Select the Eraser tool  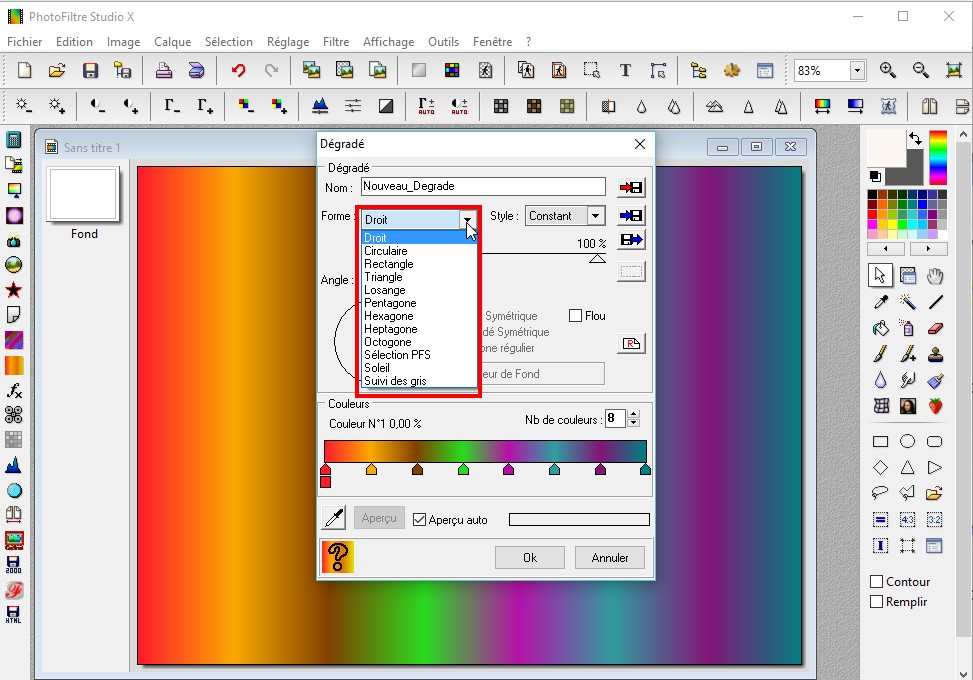936,328
